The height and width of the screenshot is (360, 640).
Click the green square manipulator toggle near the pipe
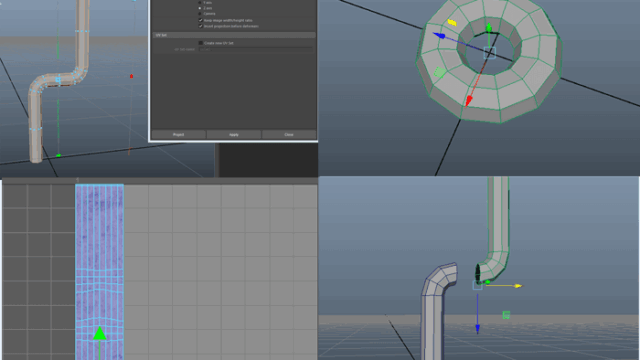(x=506, y=315)
